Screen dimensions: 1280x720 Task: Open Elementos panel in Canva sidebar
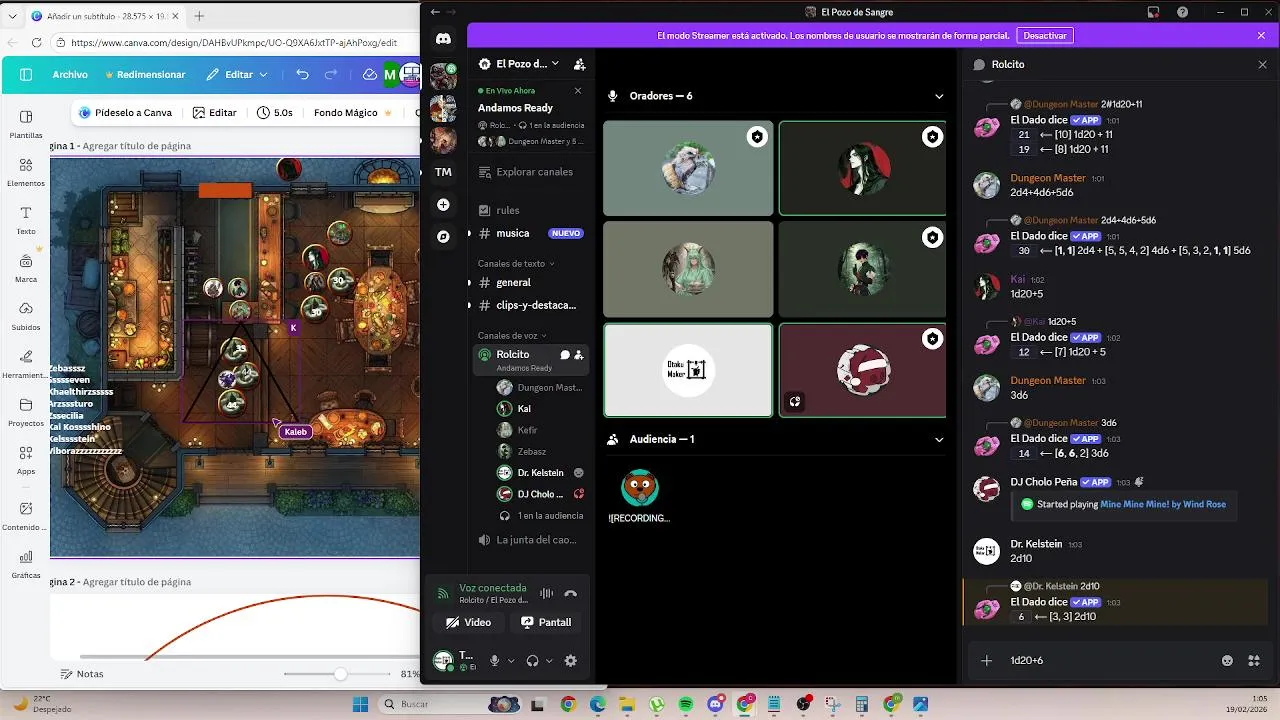[26, 171]
